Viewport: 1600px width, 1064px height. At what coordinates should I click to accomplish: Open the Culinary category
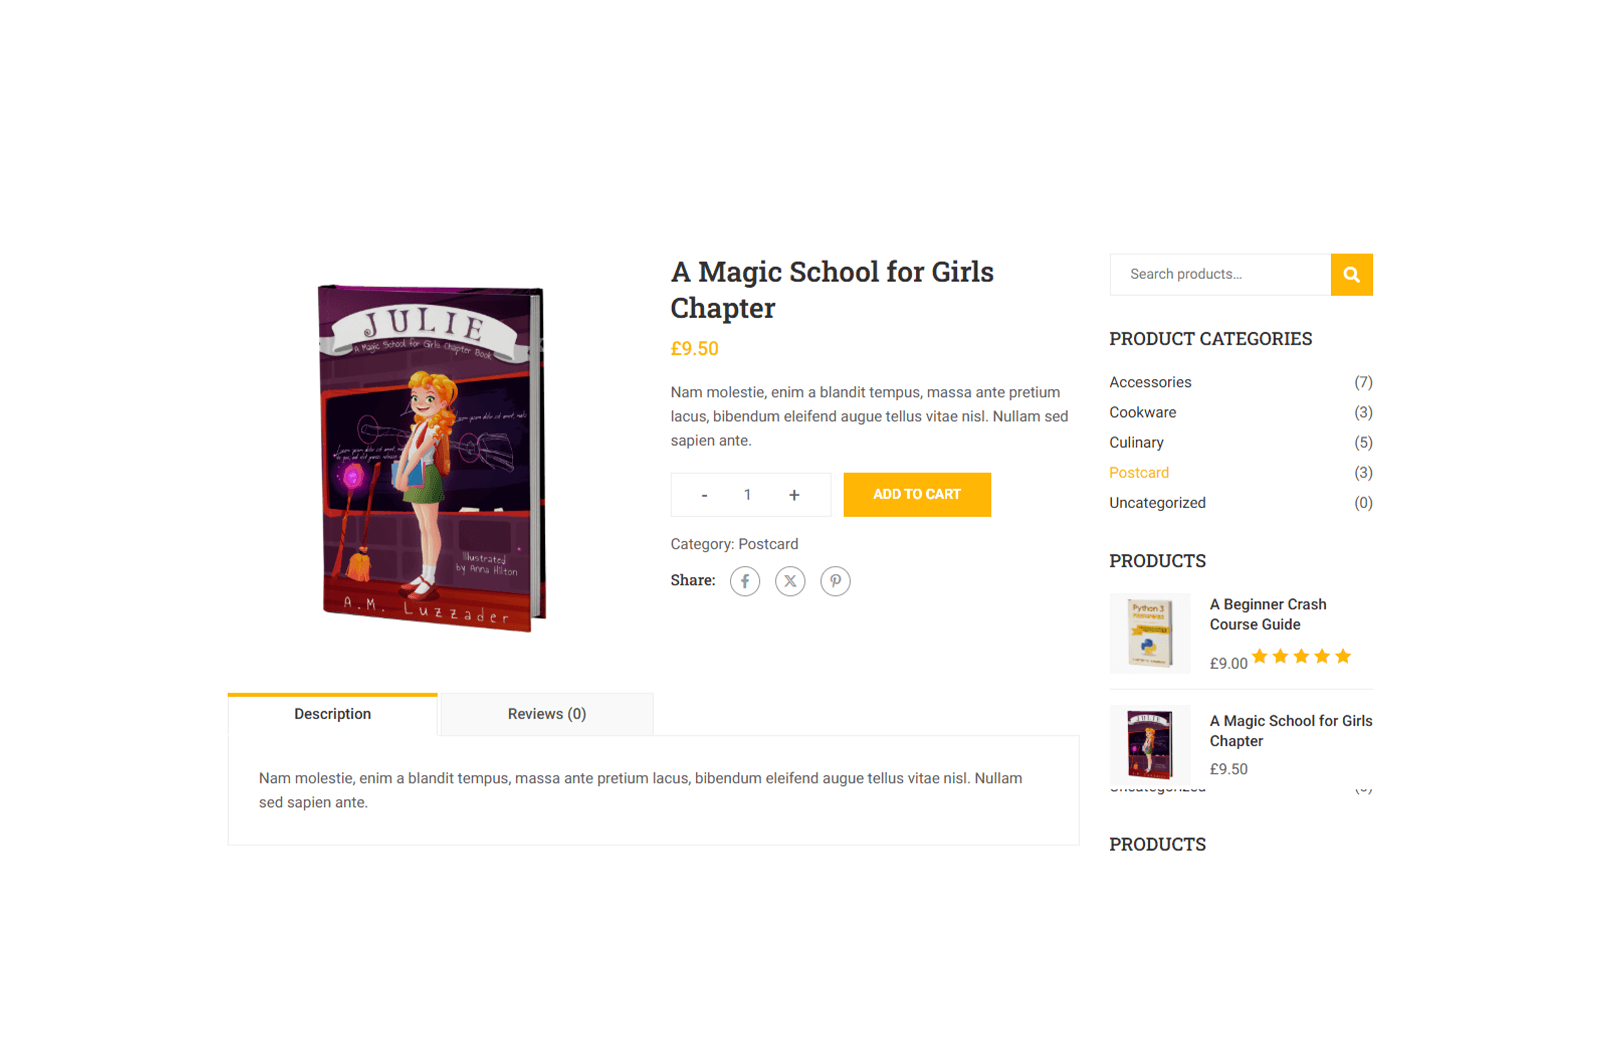[1136, 442]
